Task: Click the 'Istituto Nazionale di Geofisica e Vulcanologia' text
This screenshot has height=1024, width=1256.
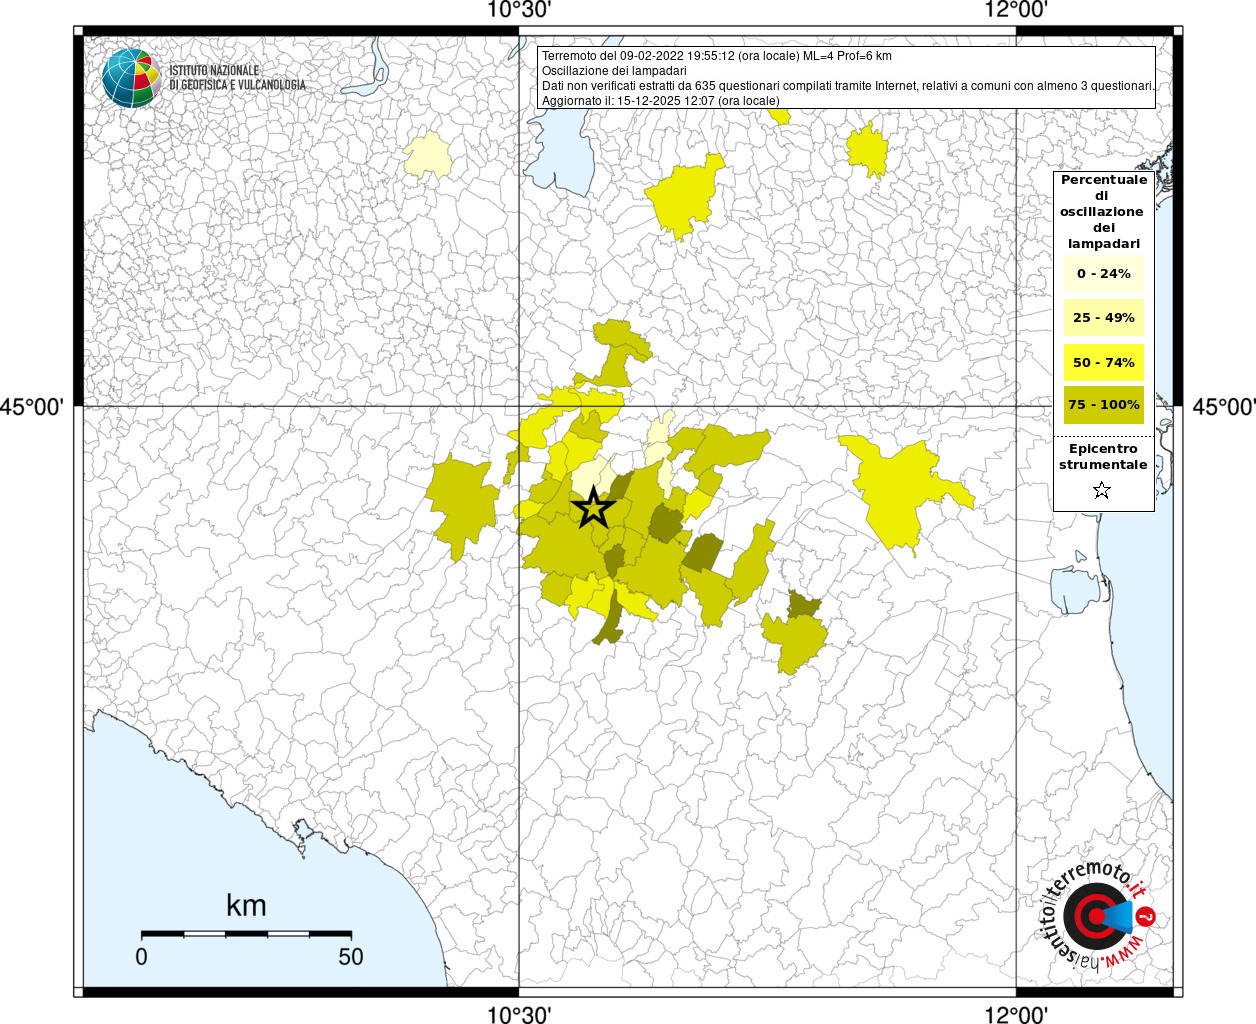Action: click(x=238, y=78)
